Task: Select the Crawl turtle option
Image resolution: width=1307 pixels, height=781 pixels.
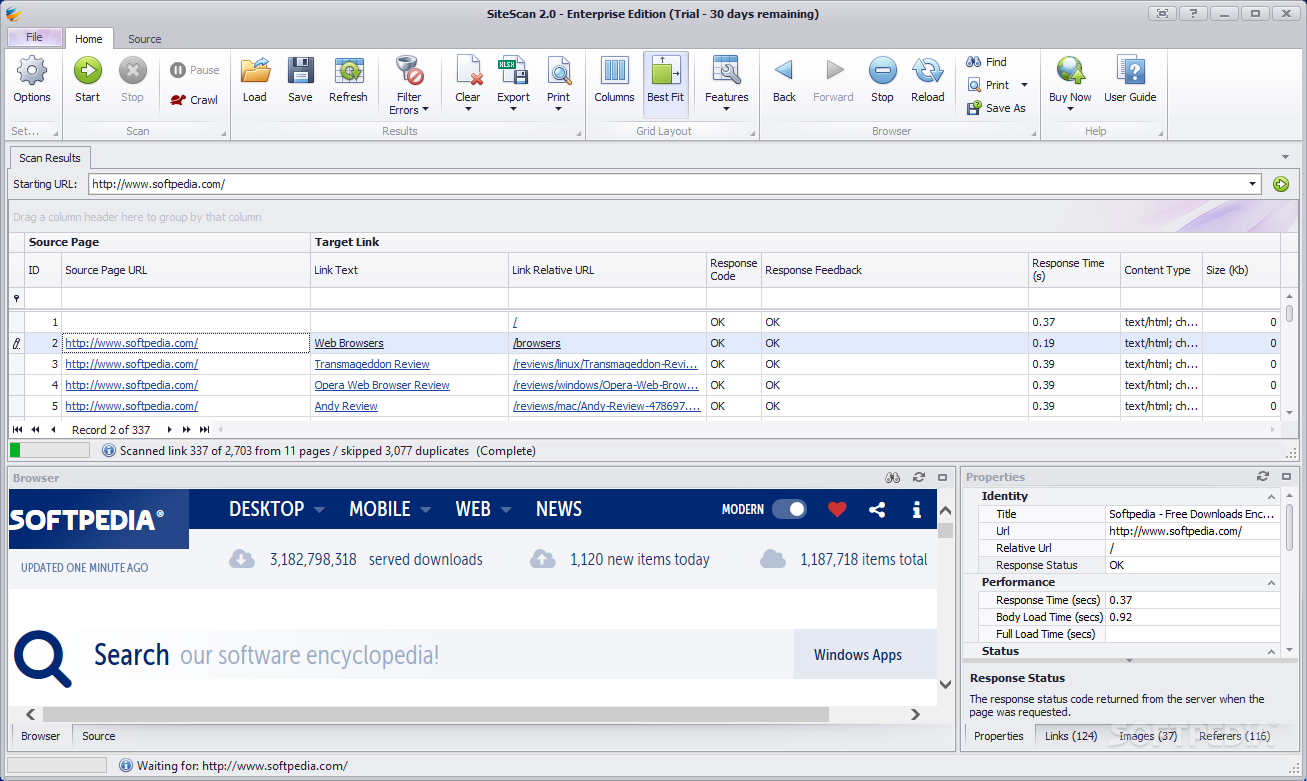Action: tap(194, 100)
